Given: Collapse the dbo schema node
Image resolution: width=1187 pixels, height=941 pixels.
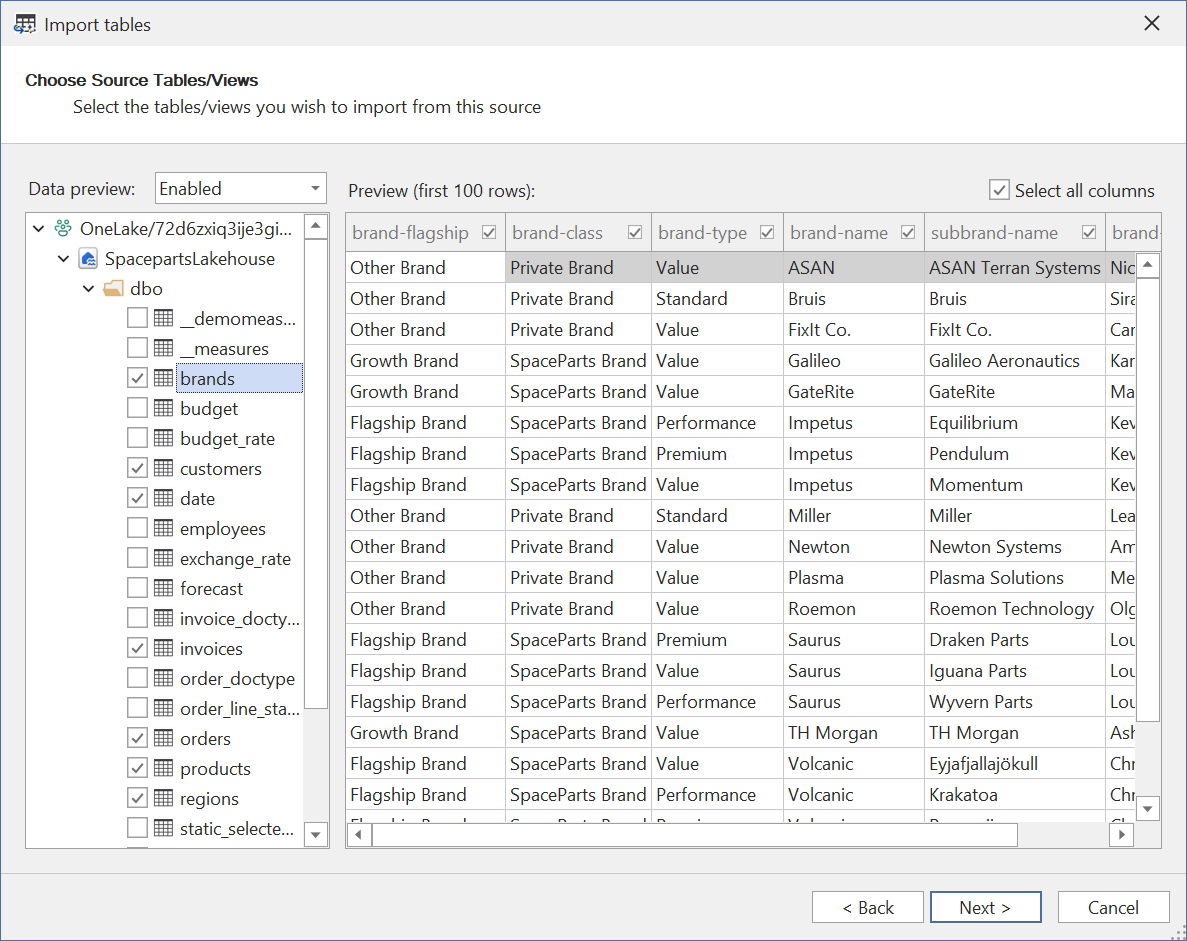Looking at the screenshot, I should pos(88,288).
